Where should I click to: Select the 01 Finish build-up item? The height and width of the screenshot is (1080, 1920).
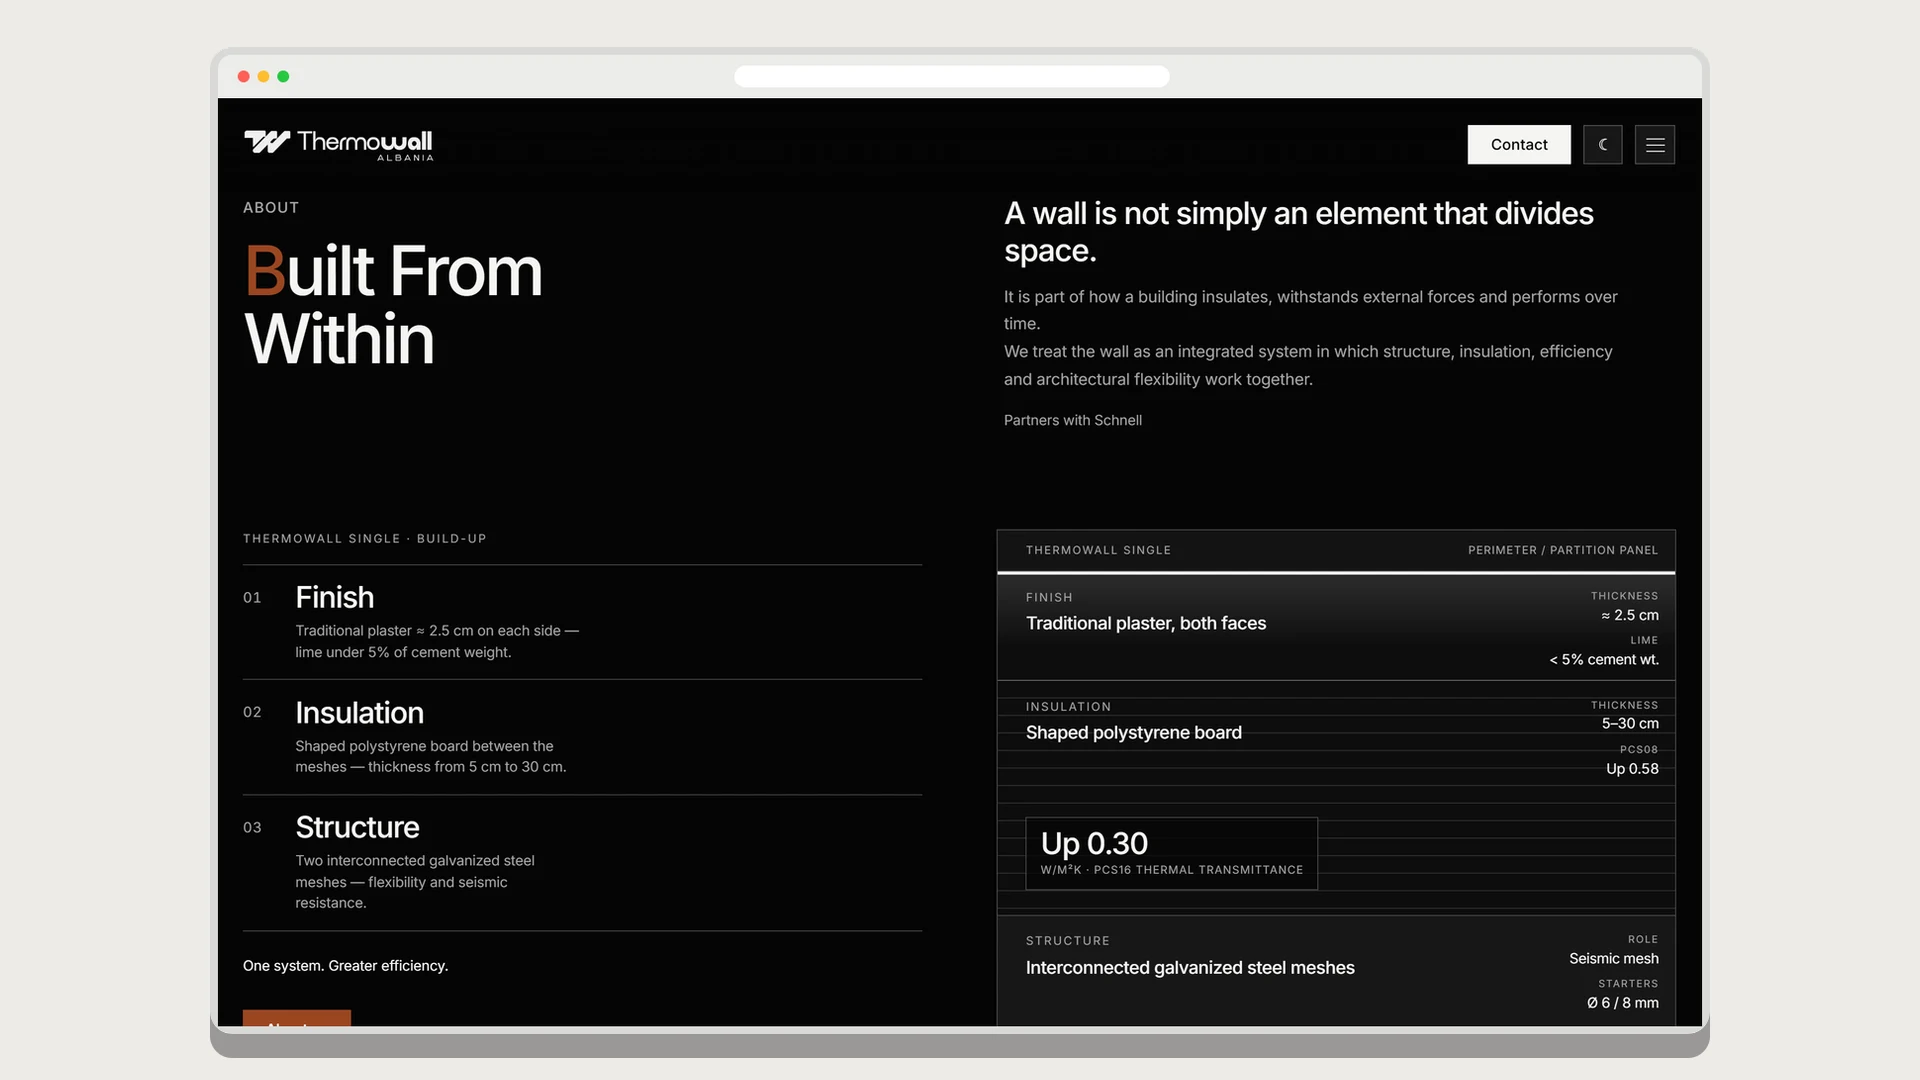[582, 622]
